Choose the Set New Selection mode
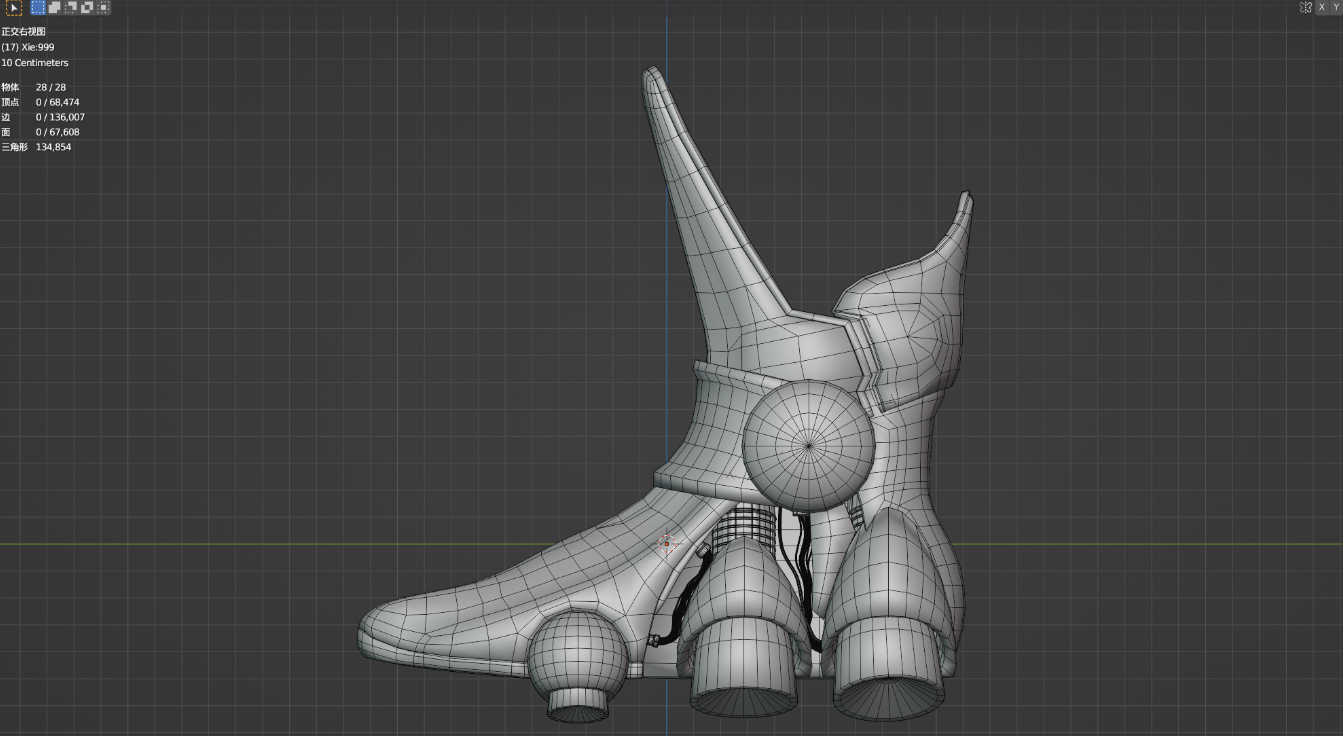 coord(38,7)
